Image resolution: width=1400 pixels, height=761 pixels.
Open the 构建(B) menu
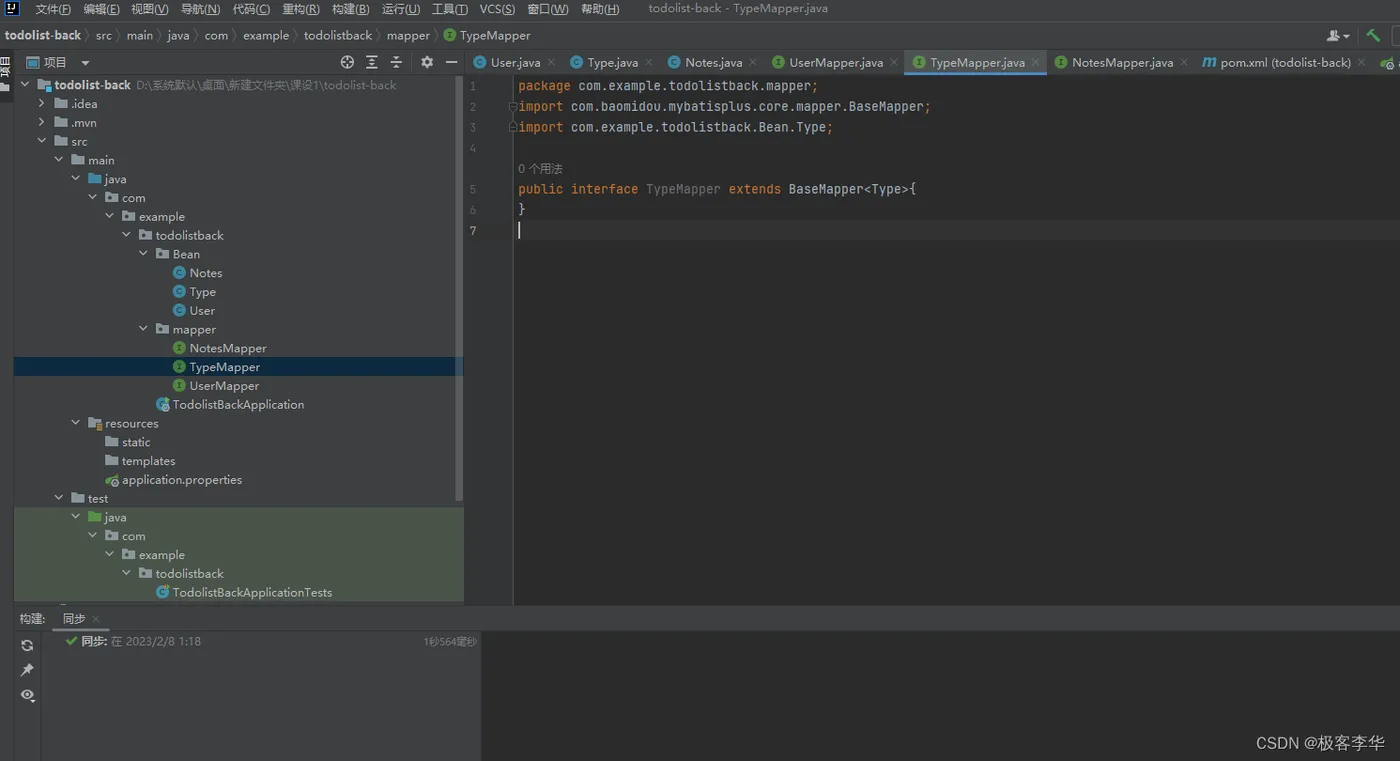point(350,9)
